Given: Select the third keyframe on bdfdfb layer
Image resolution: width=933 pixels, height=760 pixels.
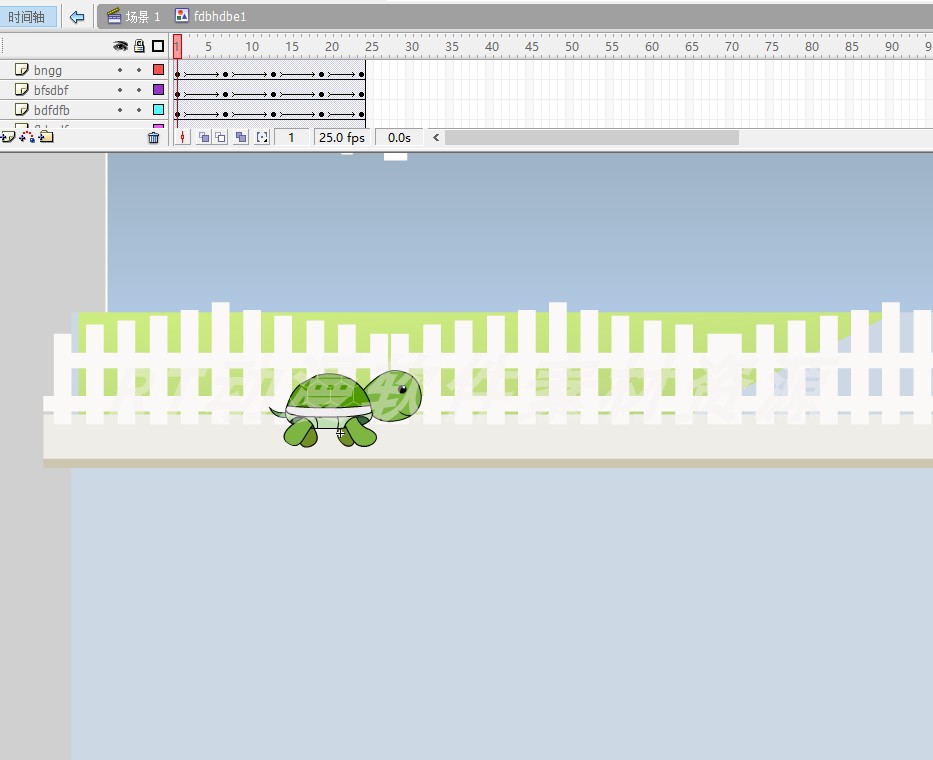Looking at the screenshot, I should pyautogui.click(x=273, y=114).
